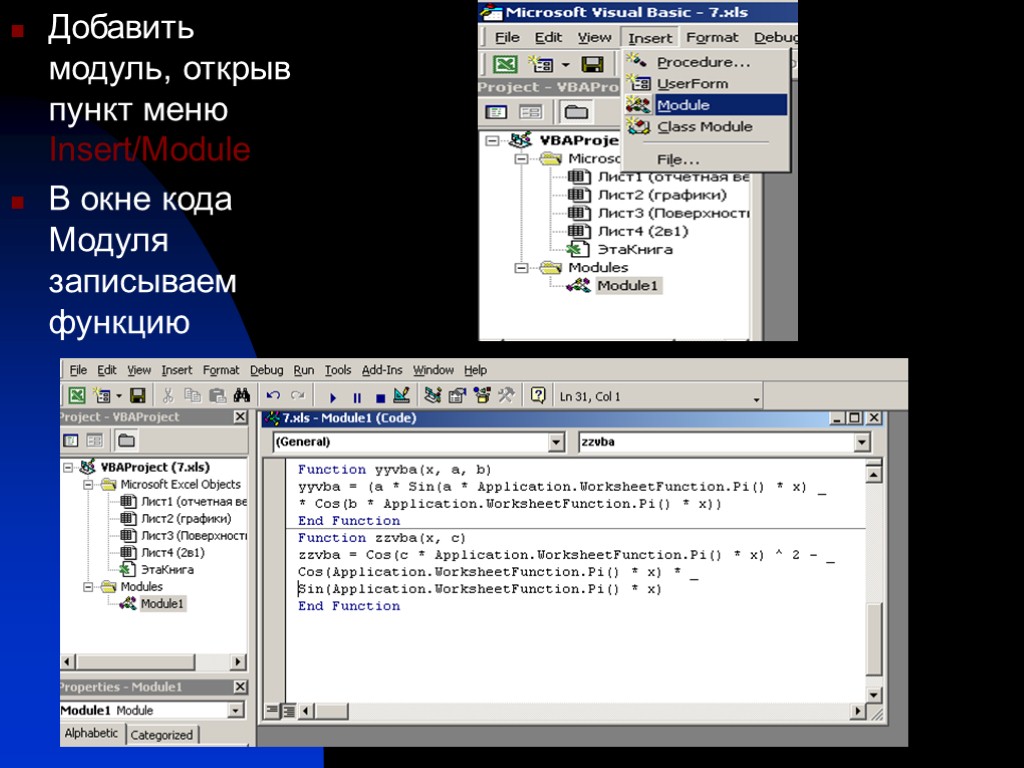Click Insert UserForm icon in lower toolbar

point(101,396)
